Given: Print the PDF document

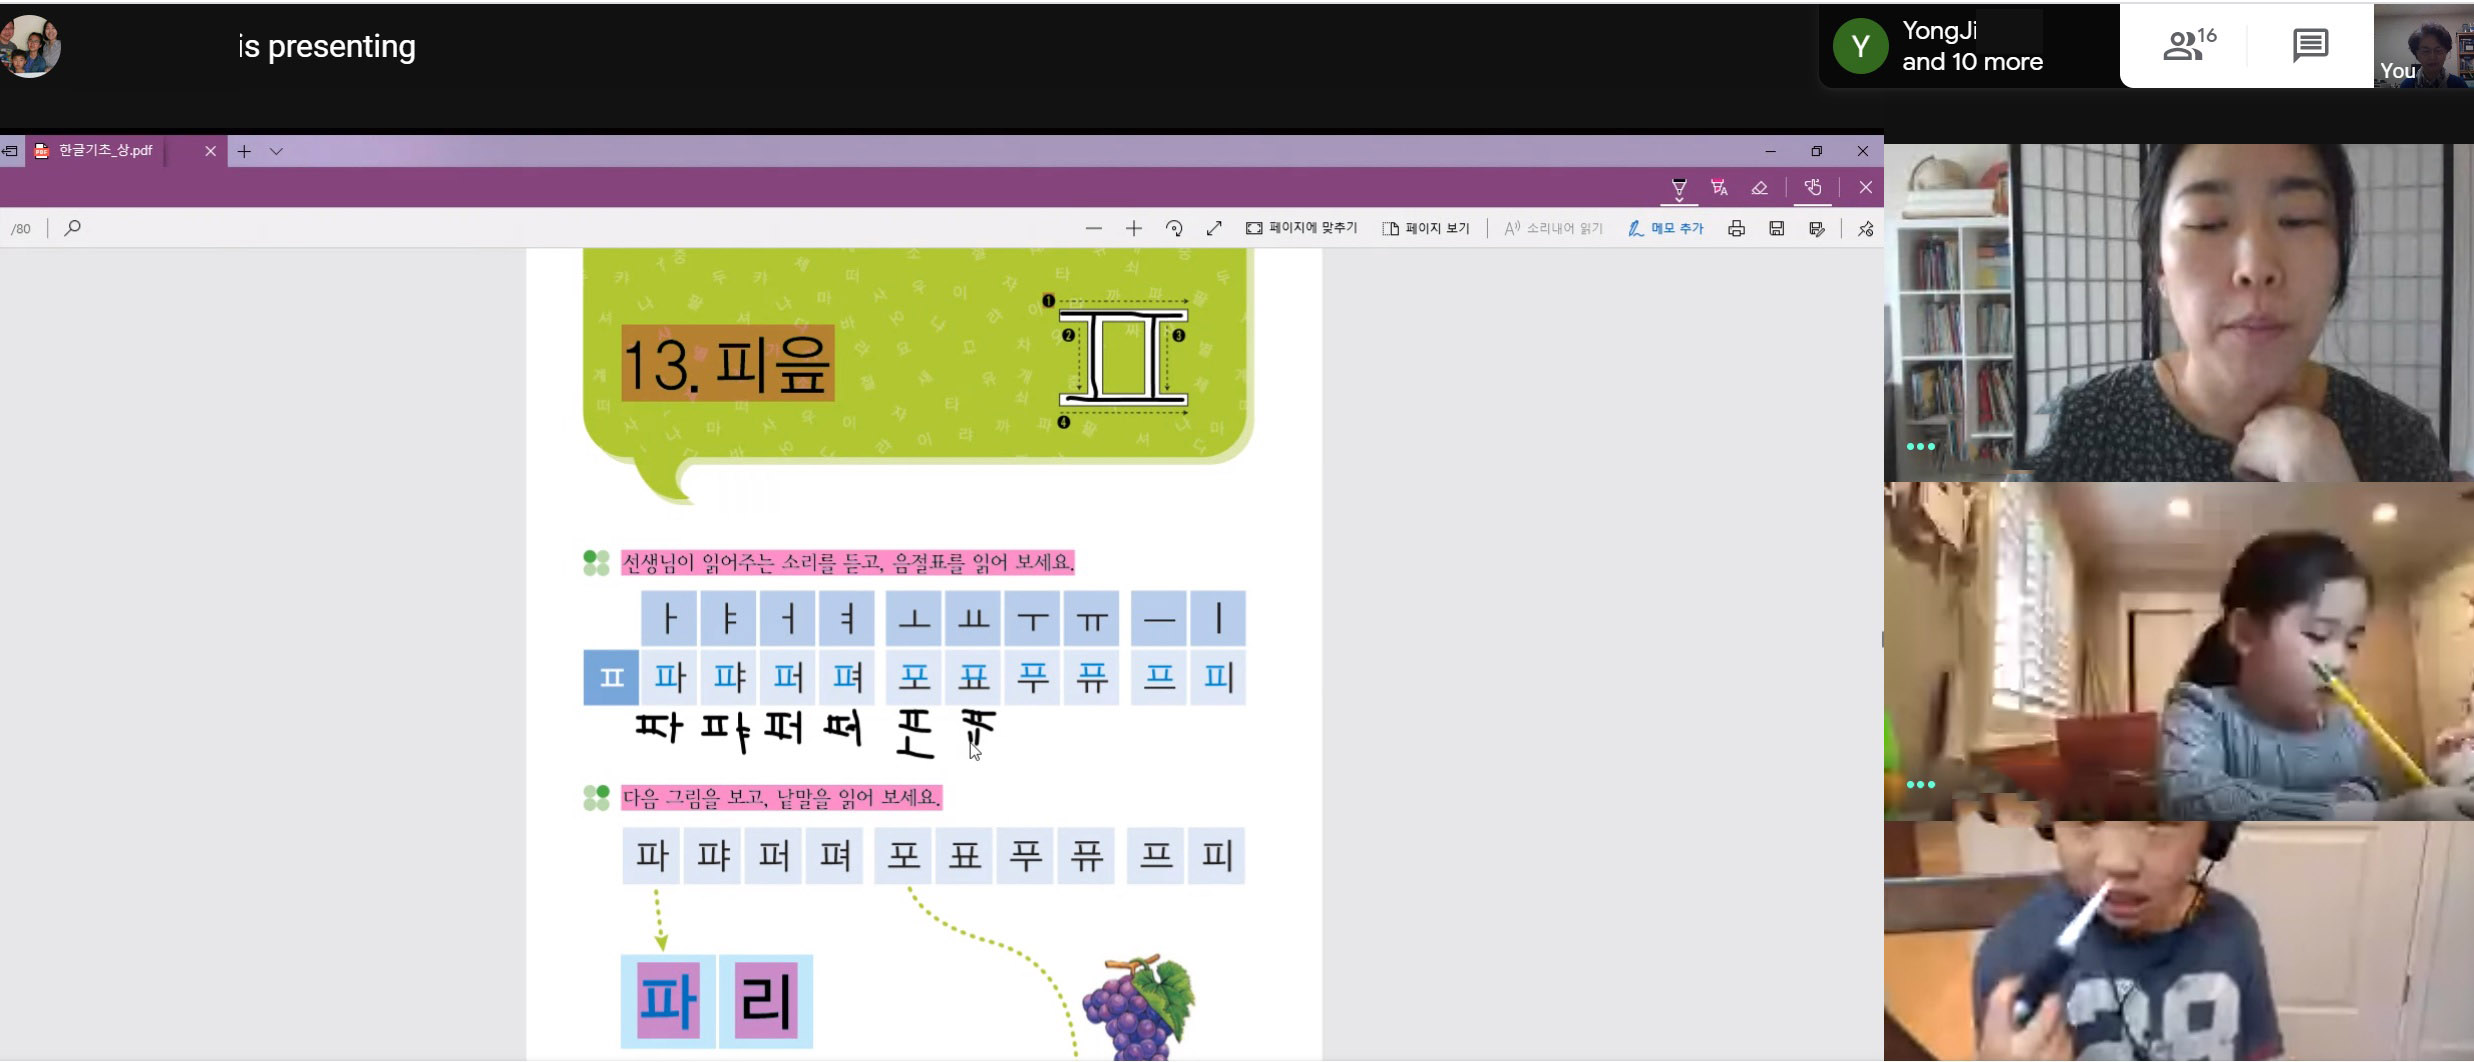Looking at the screenshot, I should [x=1736, y=229].
